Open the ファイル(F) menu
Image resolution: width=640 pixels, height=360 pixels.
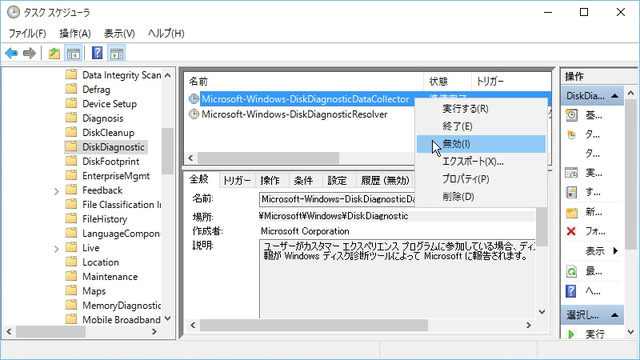point(27,33)
